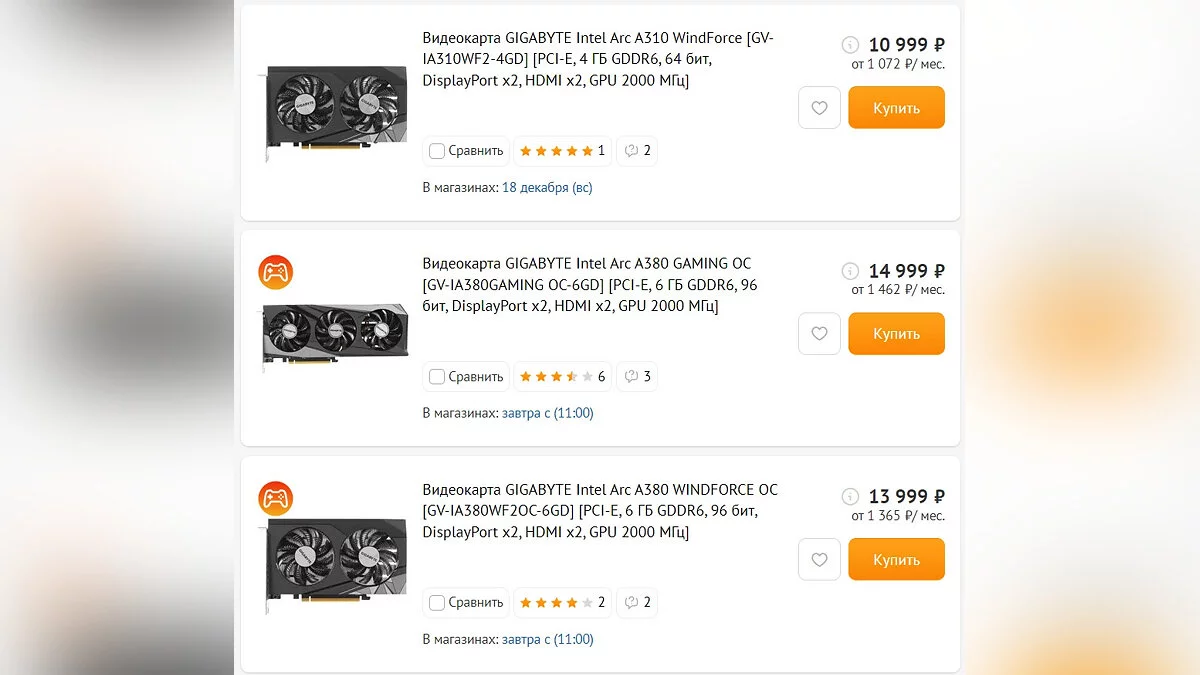Buy the Arc A380 GAMING OC card

(896, 334)
